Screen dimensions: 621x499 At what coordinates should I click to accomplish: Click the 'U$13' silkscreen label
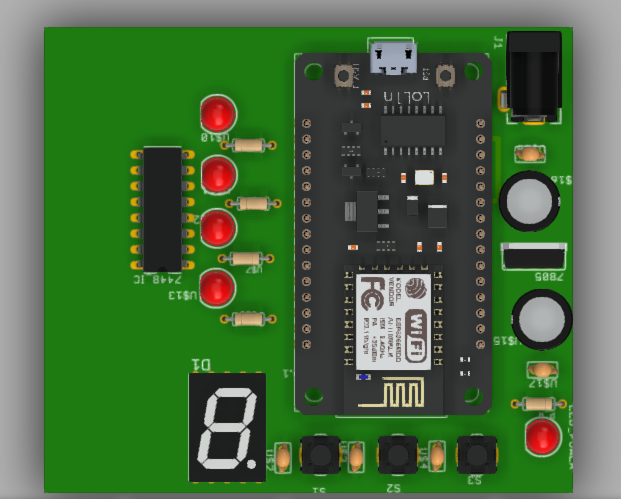pyautogui.click(x=183, y=295)
